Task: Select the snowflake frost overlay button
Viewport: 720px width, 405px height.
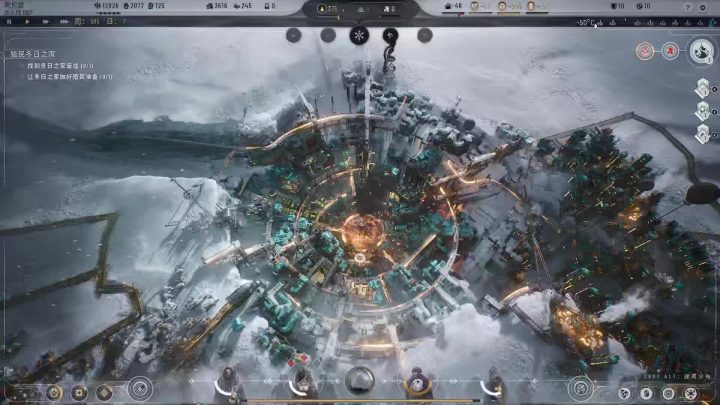Action: 359,35
